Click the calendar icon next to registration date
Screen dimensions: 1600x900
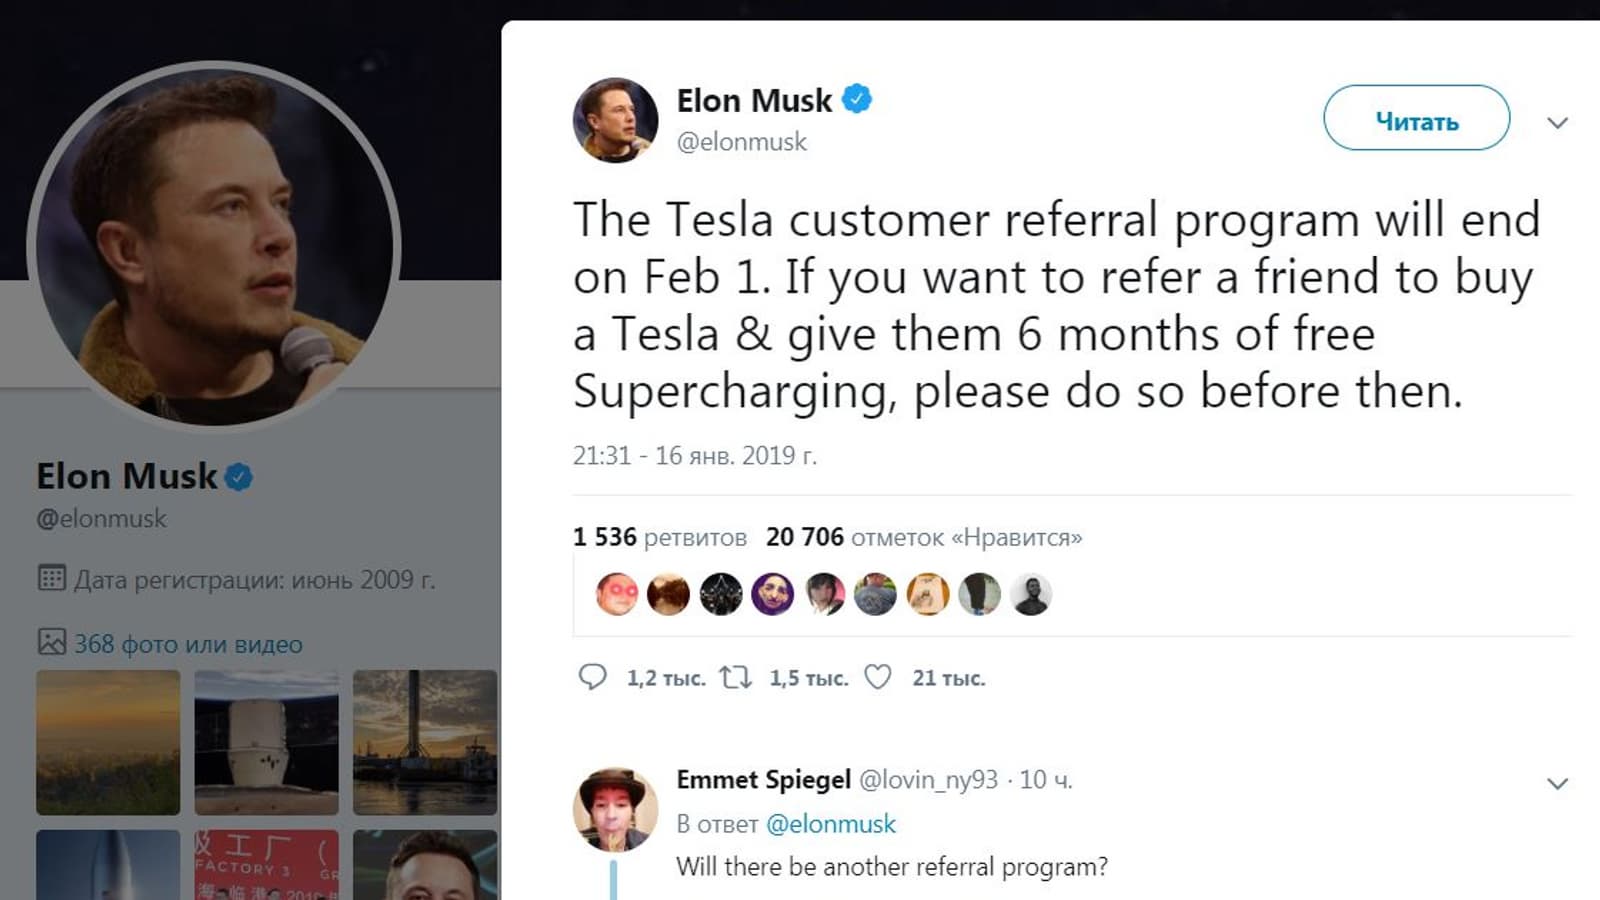(x=51, y=578)
